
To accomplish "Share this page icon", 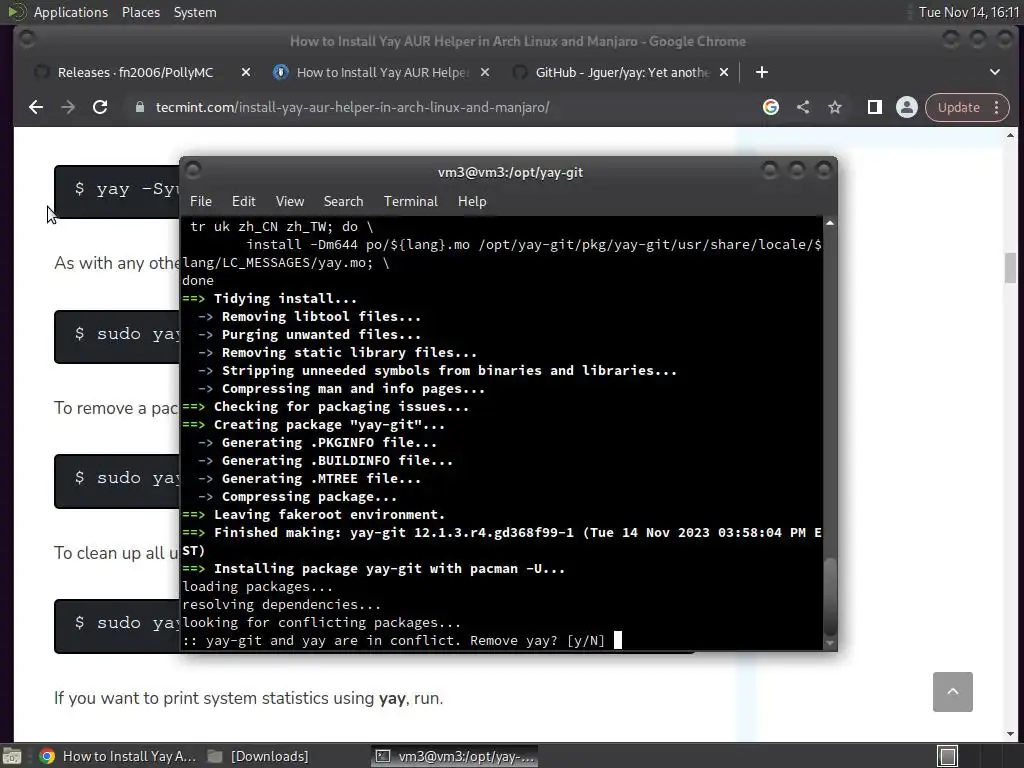I will (803, 107).
